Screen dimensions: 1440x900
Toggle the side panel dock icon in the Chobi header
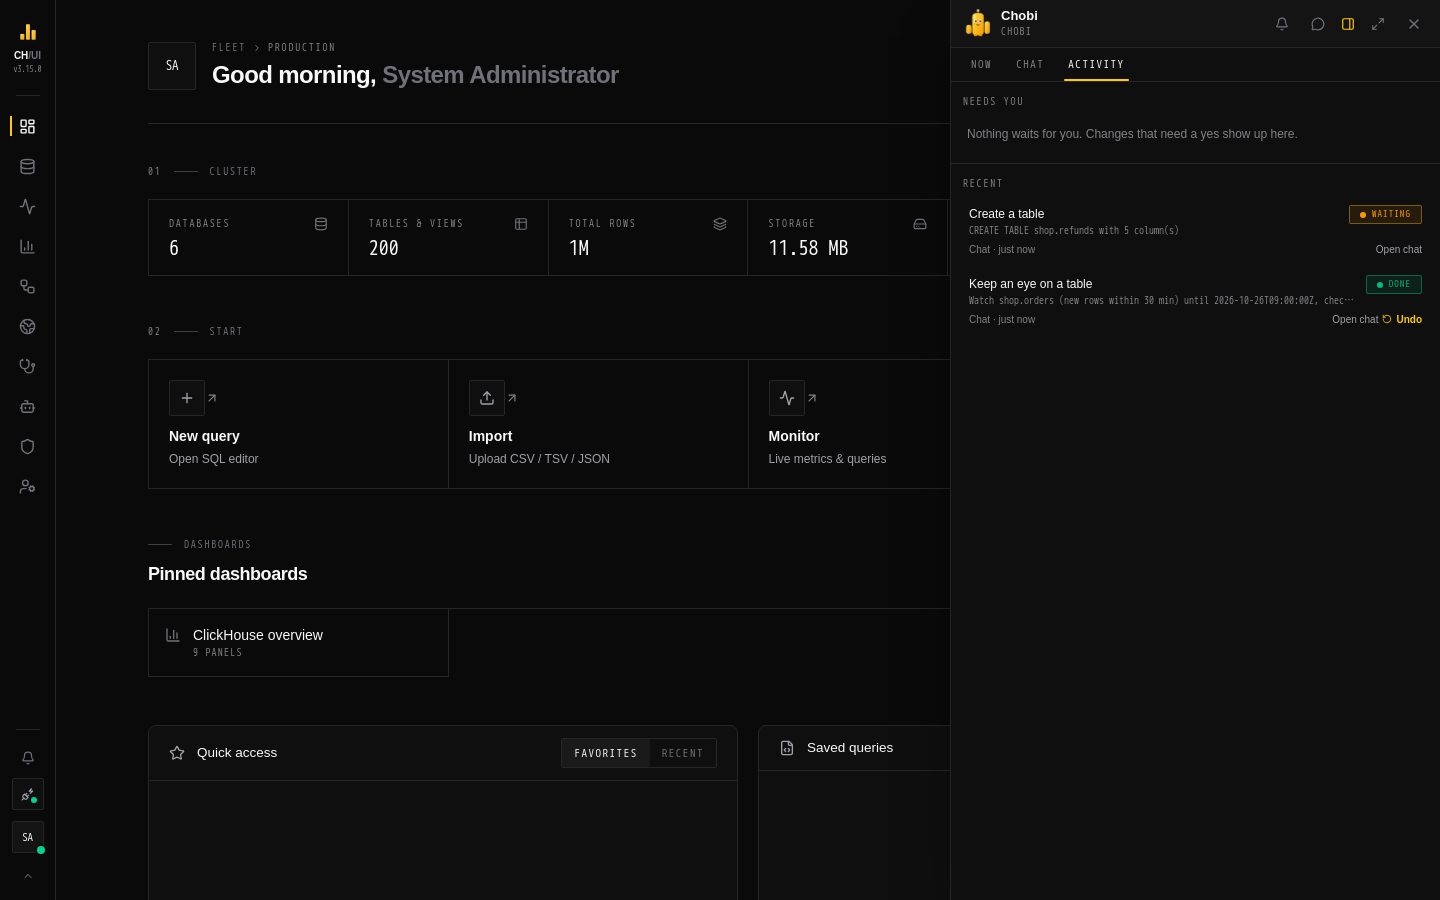click(x=1348, y=24)
